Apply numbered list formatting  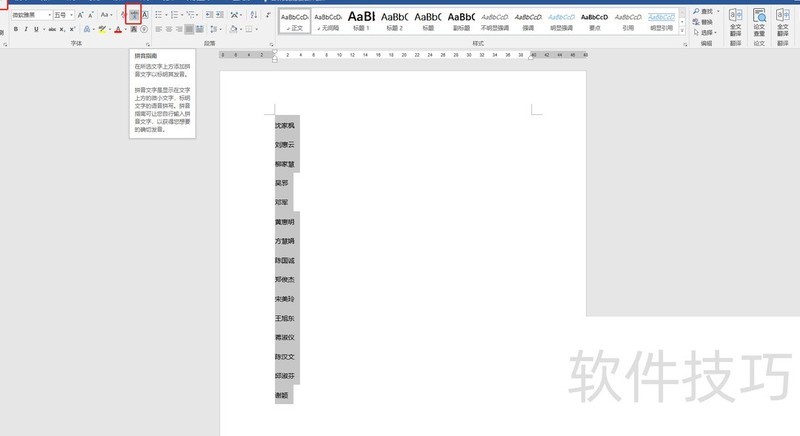tap(174, 15)
